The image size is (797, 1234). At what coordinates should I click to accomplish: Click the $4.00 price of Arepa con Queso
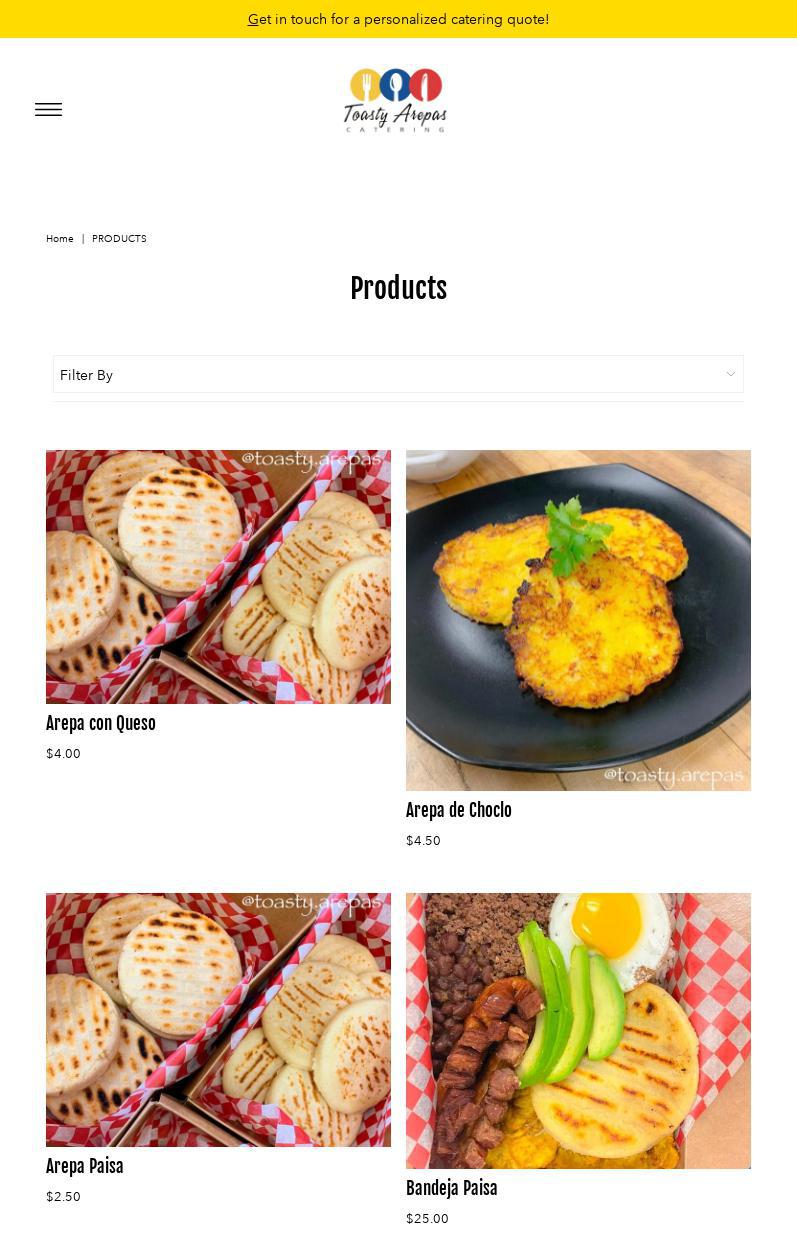pyautogui.click(x=63, y=754)
